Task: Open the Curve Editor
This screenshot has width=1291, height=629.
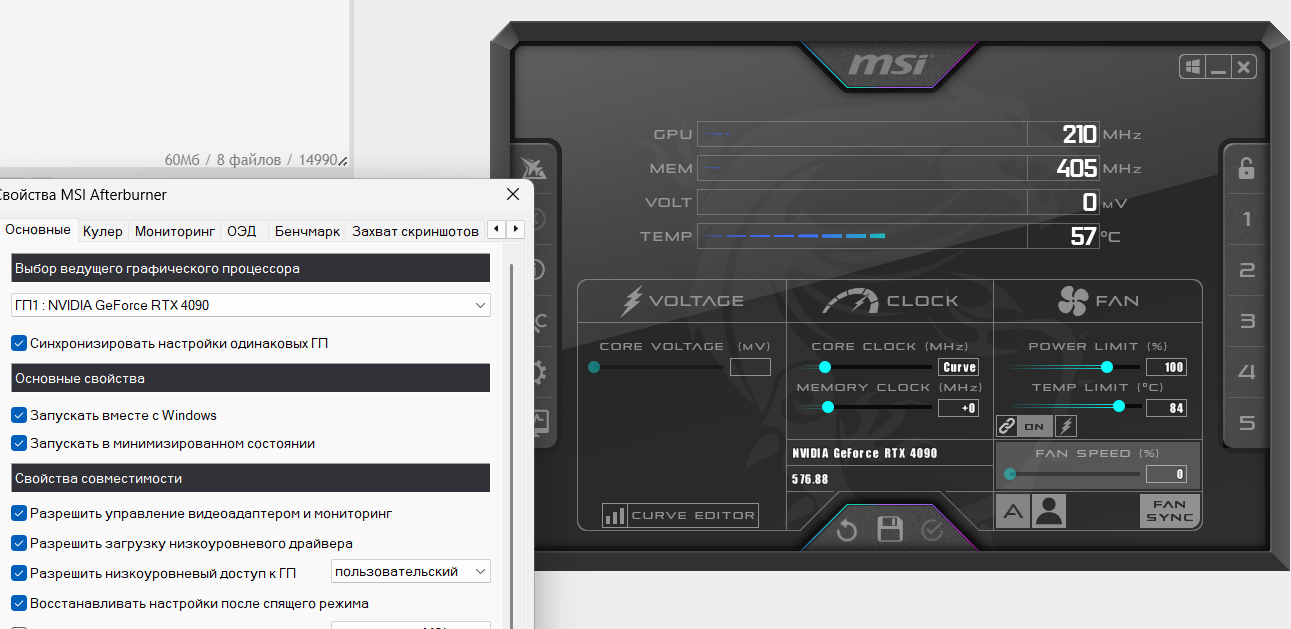Action: [680, 515]
